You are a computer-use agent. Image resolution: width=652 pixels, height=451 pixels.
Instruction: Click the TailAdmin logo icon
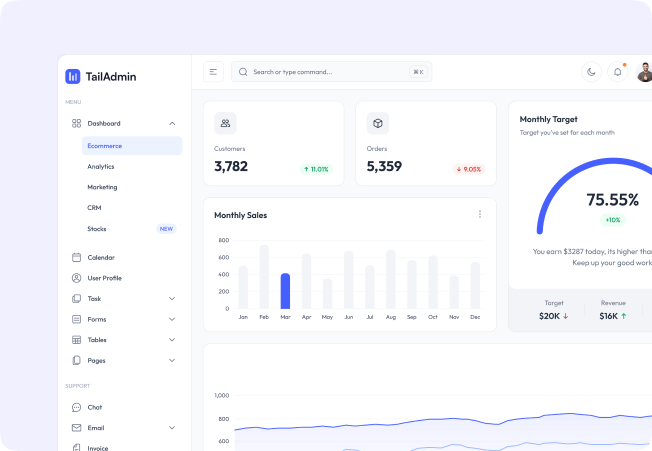tap(73, 76)
